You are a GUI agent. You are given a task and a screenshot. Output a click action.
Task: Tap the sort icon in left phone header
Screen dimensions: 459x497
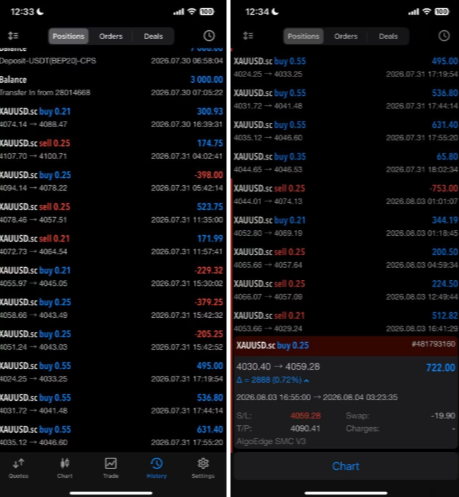pos(13,36)
